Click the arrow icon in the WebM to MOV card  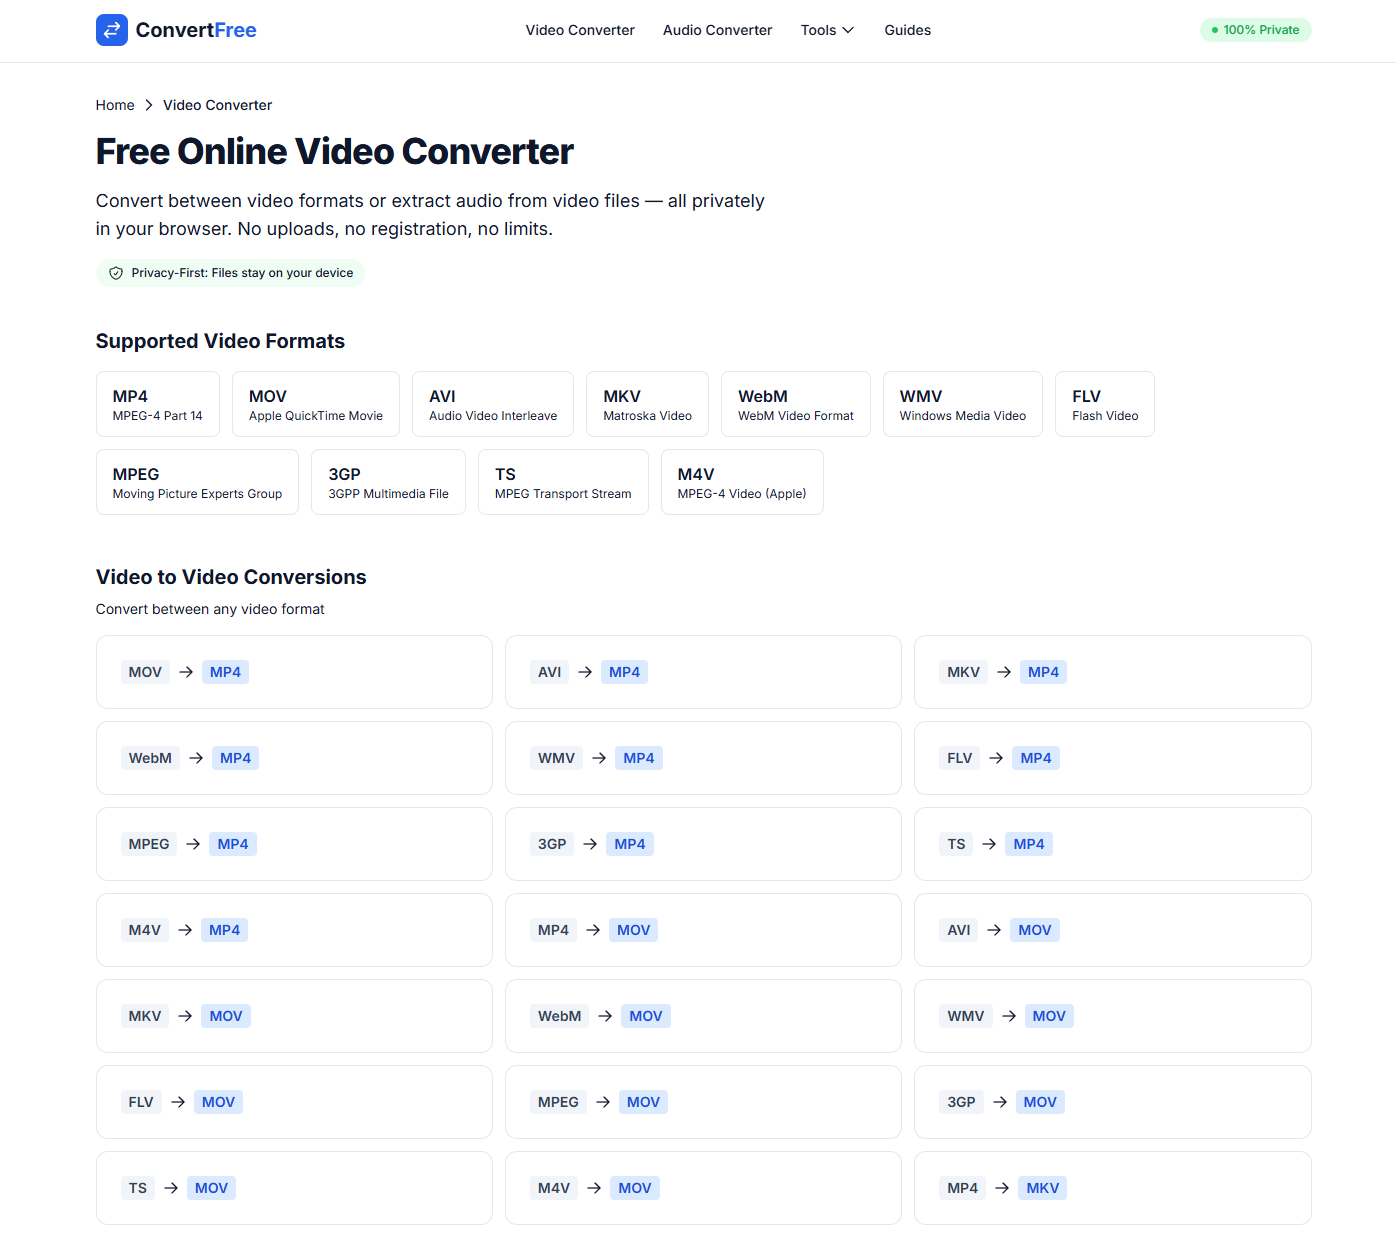coord(605,1015)
